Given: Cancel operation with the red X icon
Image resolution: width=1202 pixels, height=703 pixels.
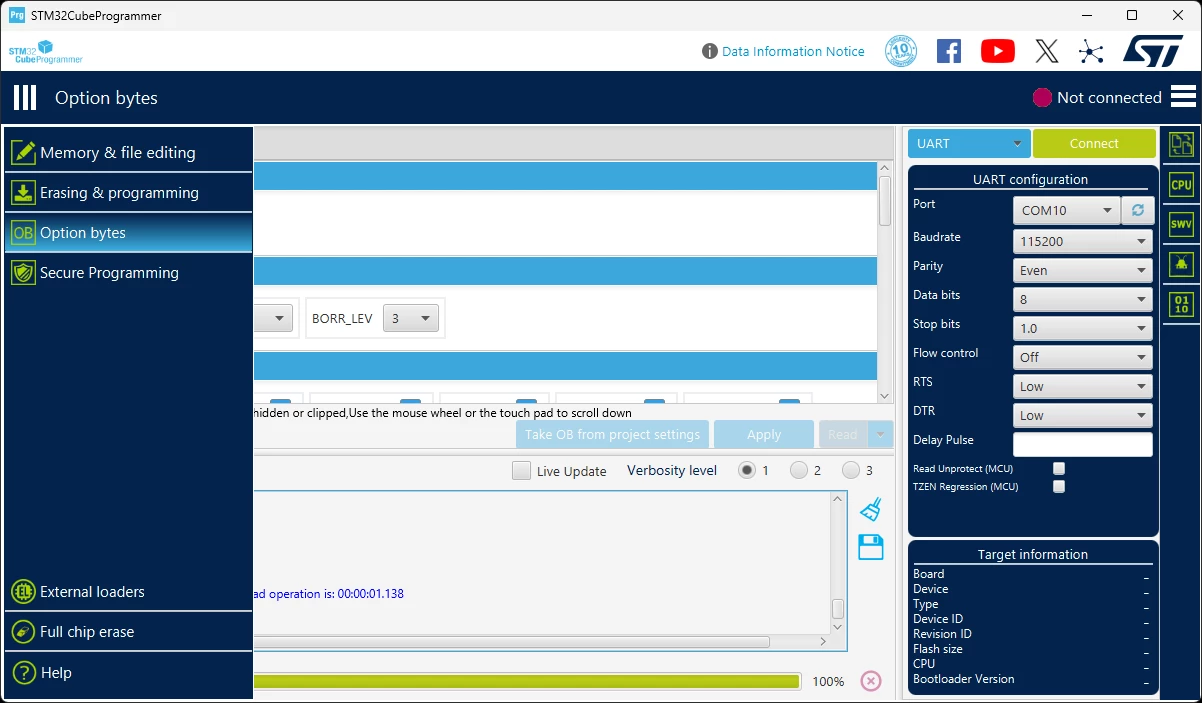Looking at the screenshot, I should [x=871, y=681].
